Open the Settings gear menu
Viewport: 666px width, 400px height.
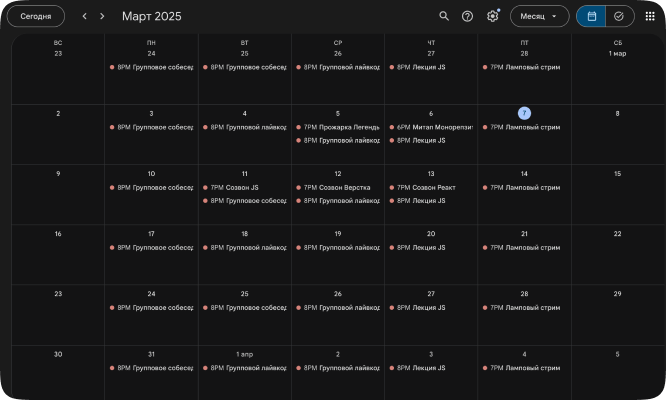coord(492,16)
